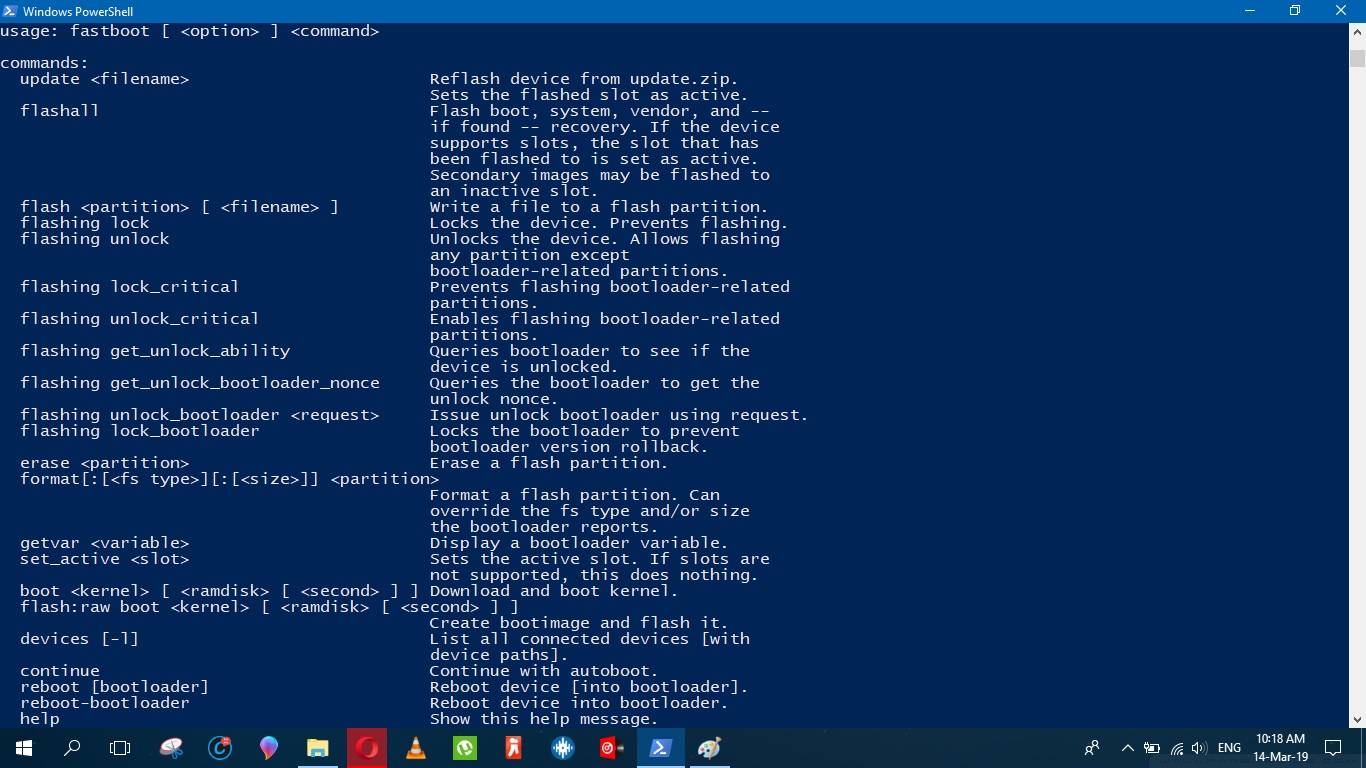Switch to Opera browser in the taskbar
1366x768 pixels.
(x=367, y=747)
